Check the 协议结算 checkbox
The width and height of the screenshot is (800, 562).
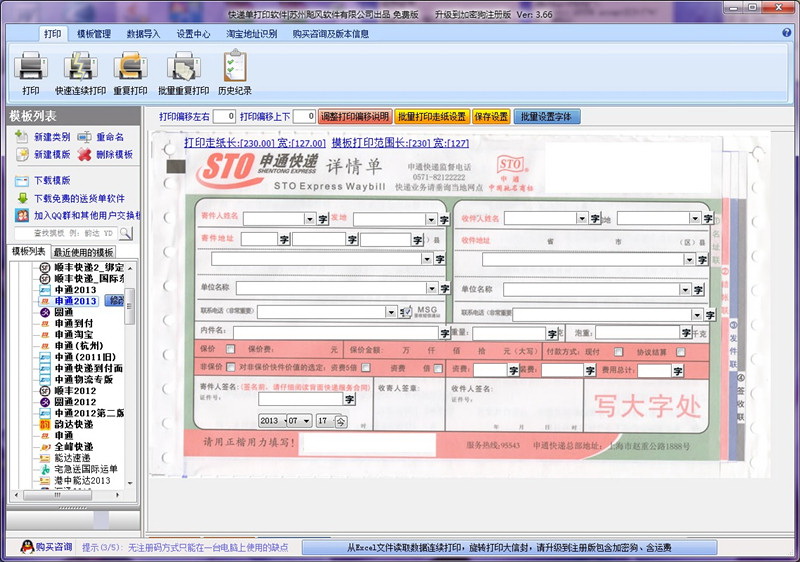pos(680,352)
